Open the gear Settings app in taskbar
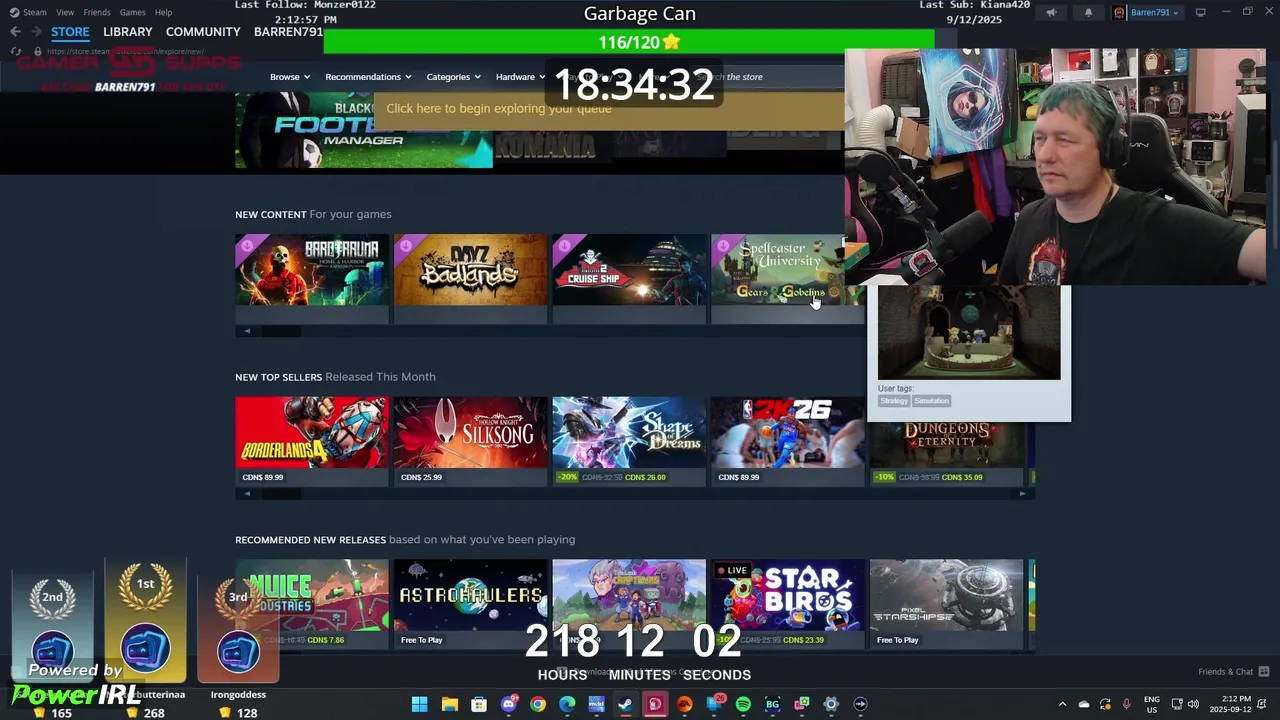 point(831,704)
